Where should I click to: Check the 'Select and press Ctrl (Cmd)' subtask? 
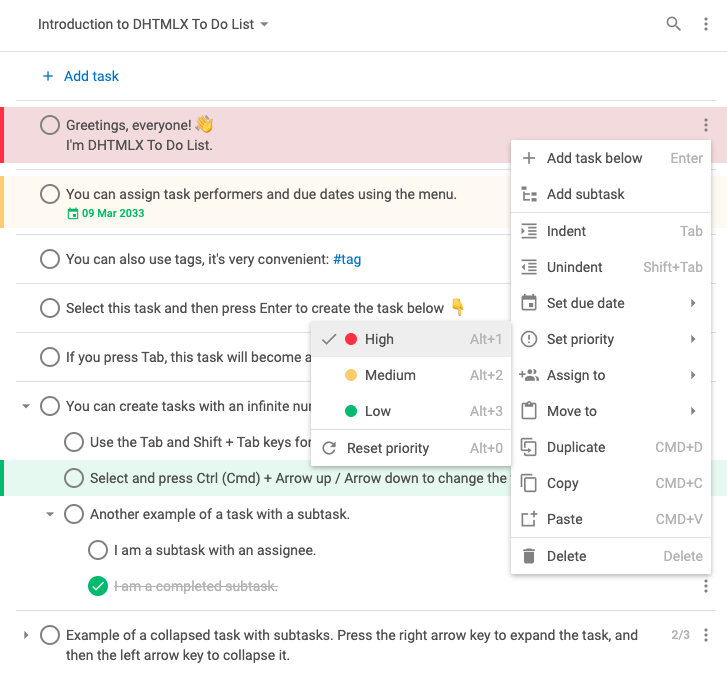(x=74, y=478)
